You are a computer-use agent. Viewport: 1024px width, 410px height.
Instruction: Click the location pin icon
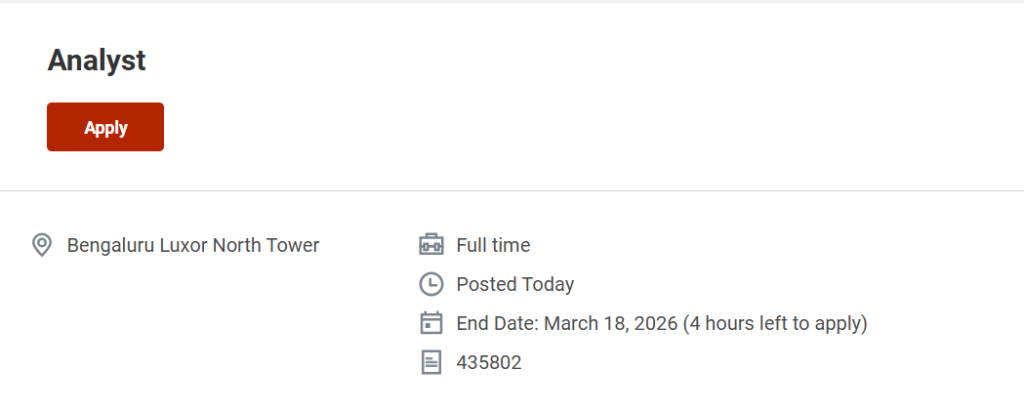coord(42,245)
